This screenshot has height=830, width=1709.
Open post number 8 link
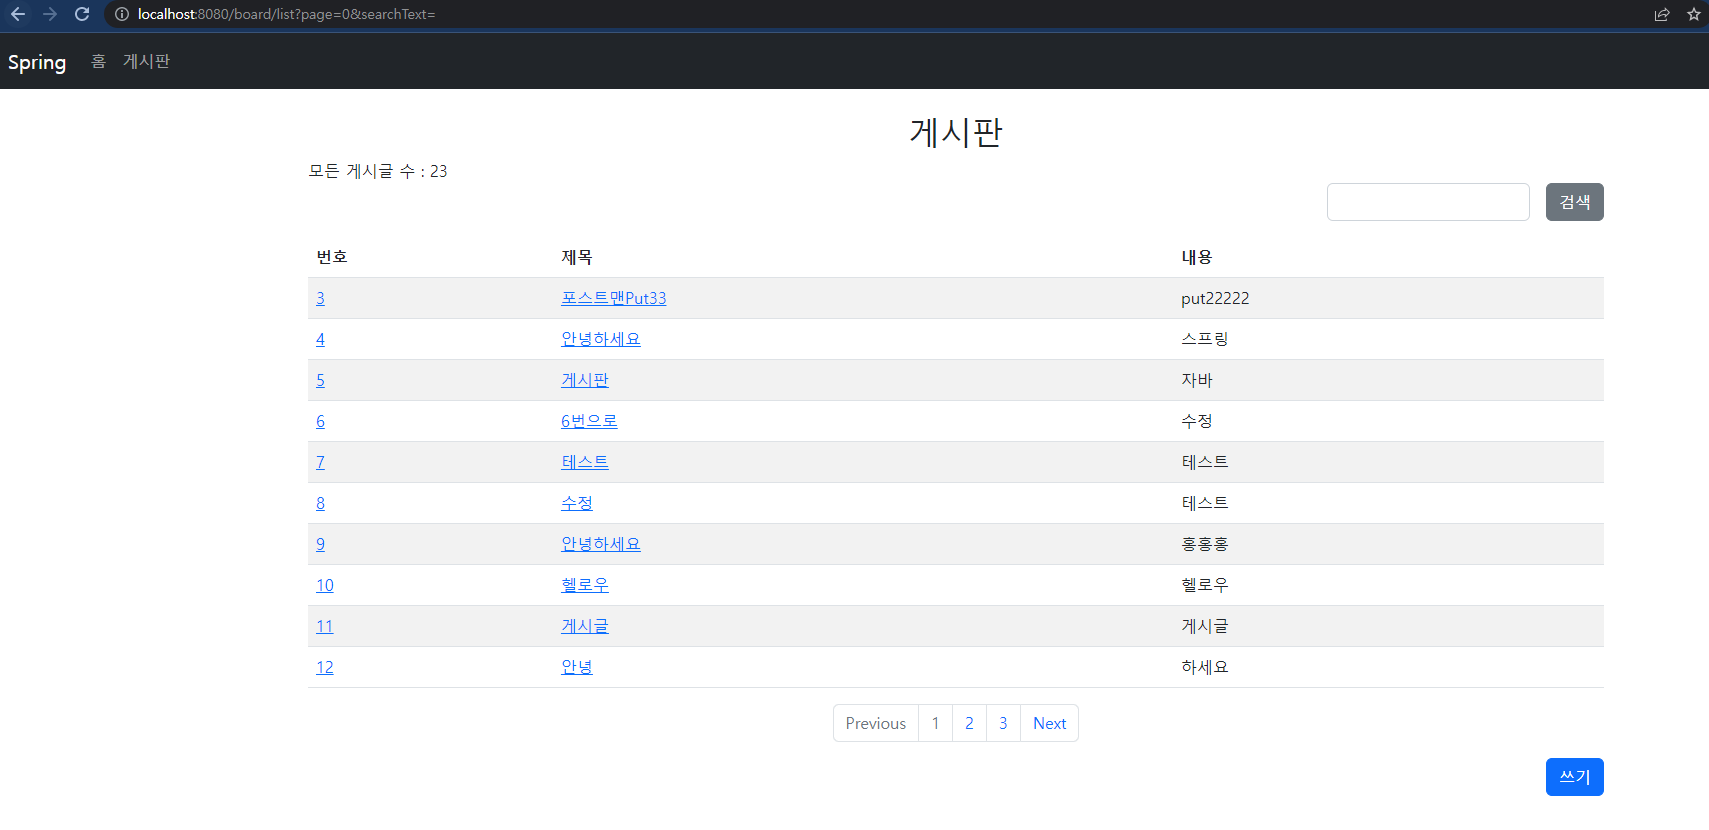[320, 503]
